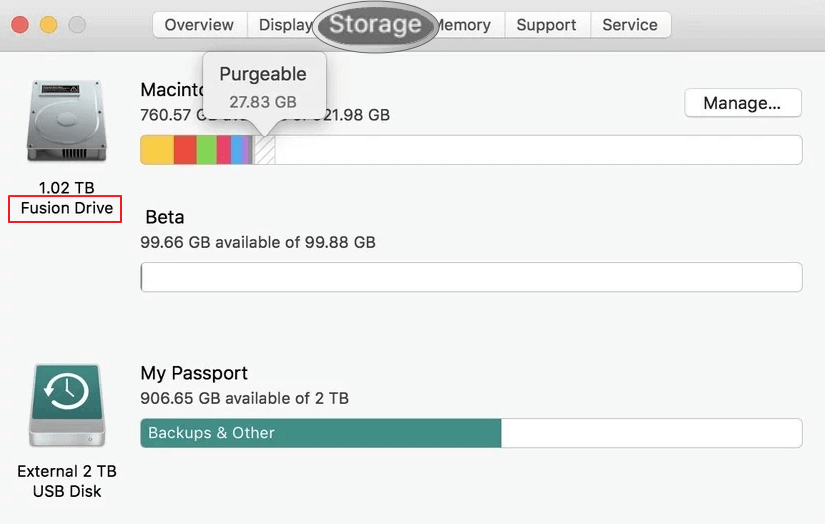Click the Fusion Drive label
Viewport: 825px width, 524px height.
click(66, 209)
